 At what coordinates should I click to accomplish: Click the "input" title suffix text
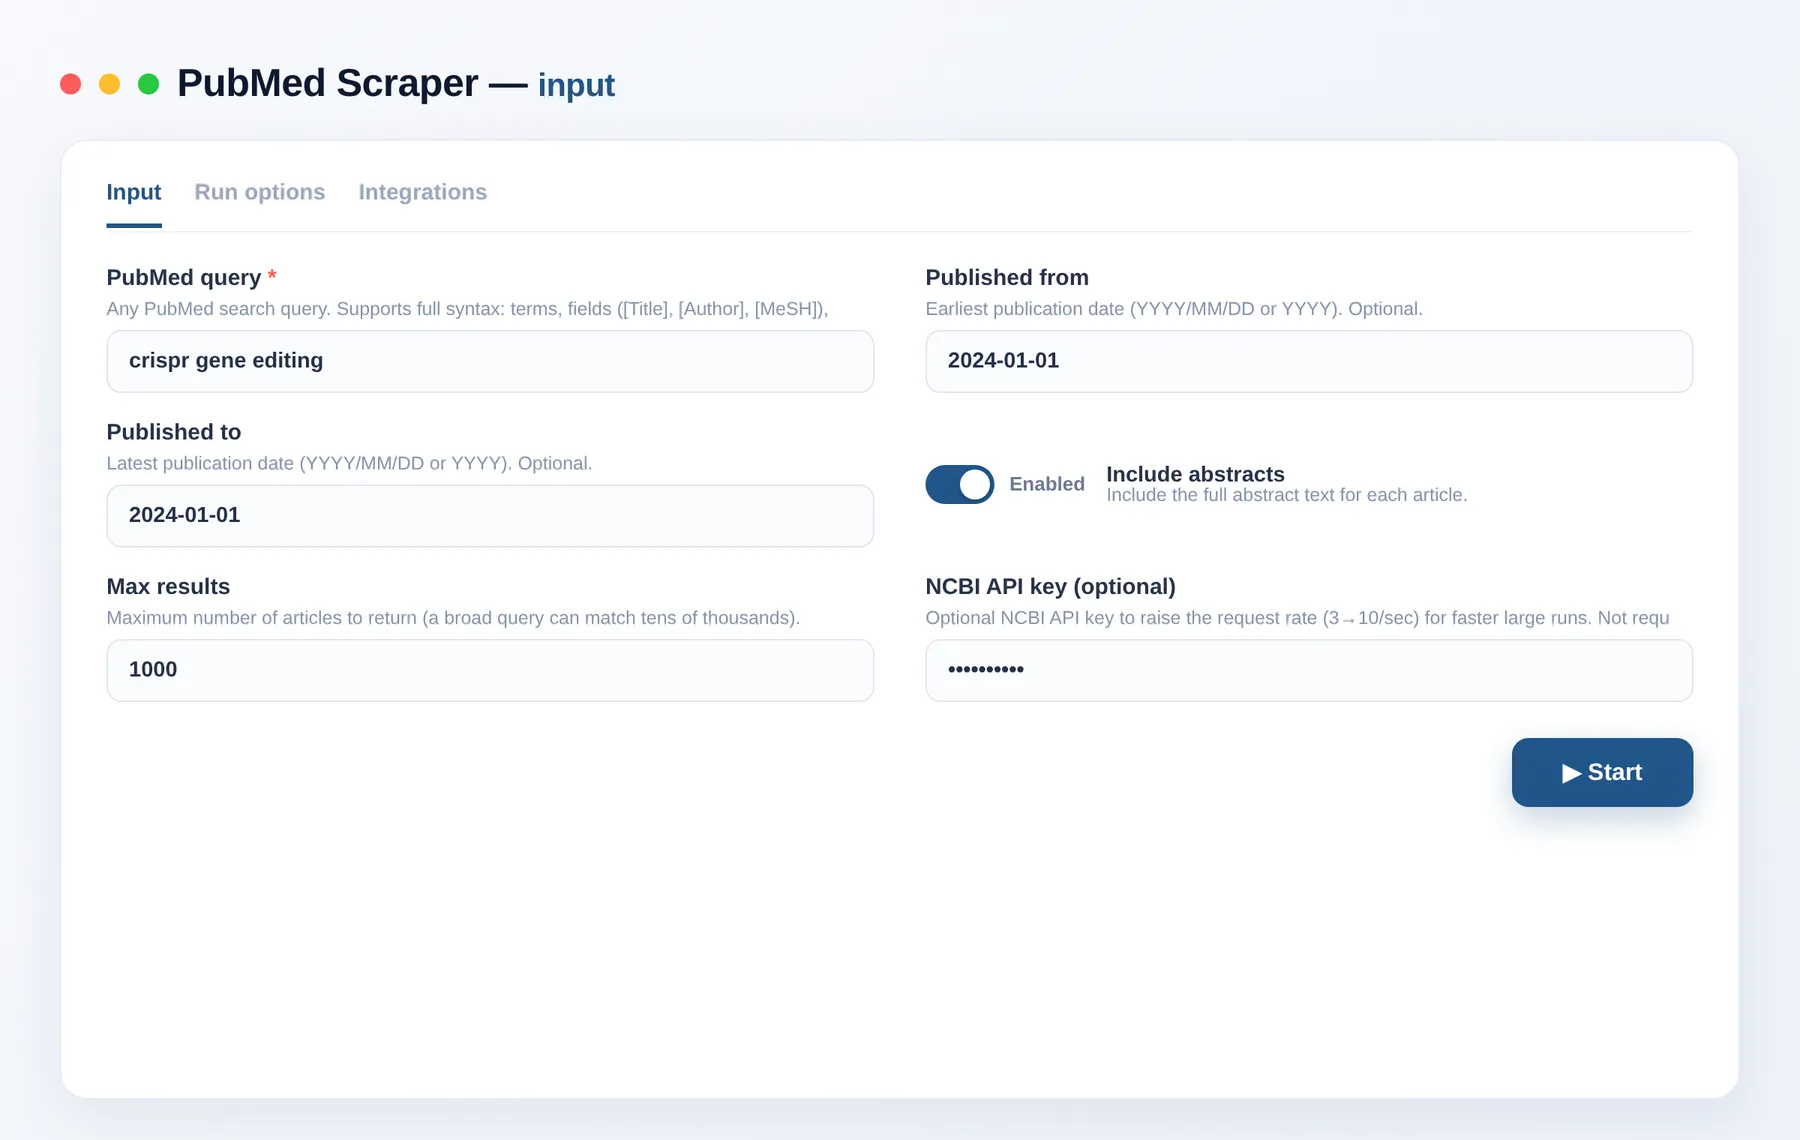coord(576,85)
